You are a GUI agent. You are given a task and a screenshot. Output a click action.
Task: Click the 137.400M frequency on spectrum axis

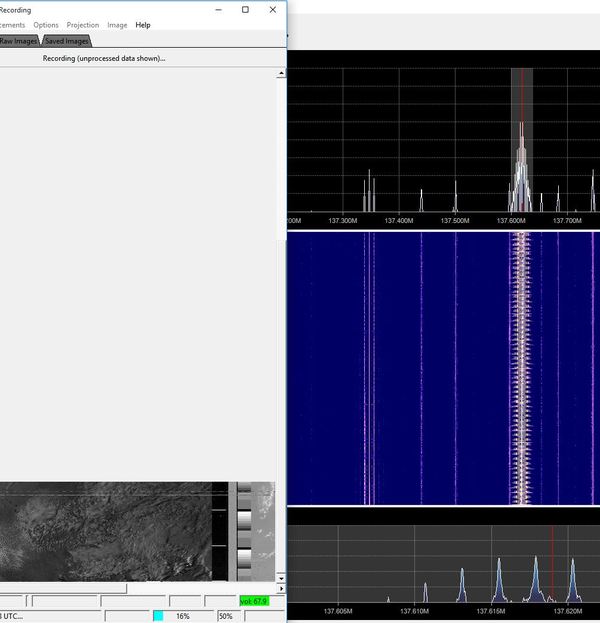(x=399, y=220)
